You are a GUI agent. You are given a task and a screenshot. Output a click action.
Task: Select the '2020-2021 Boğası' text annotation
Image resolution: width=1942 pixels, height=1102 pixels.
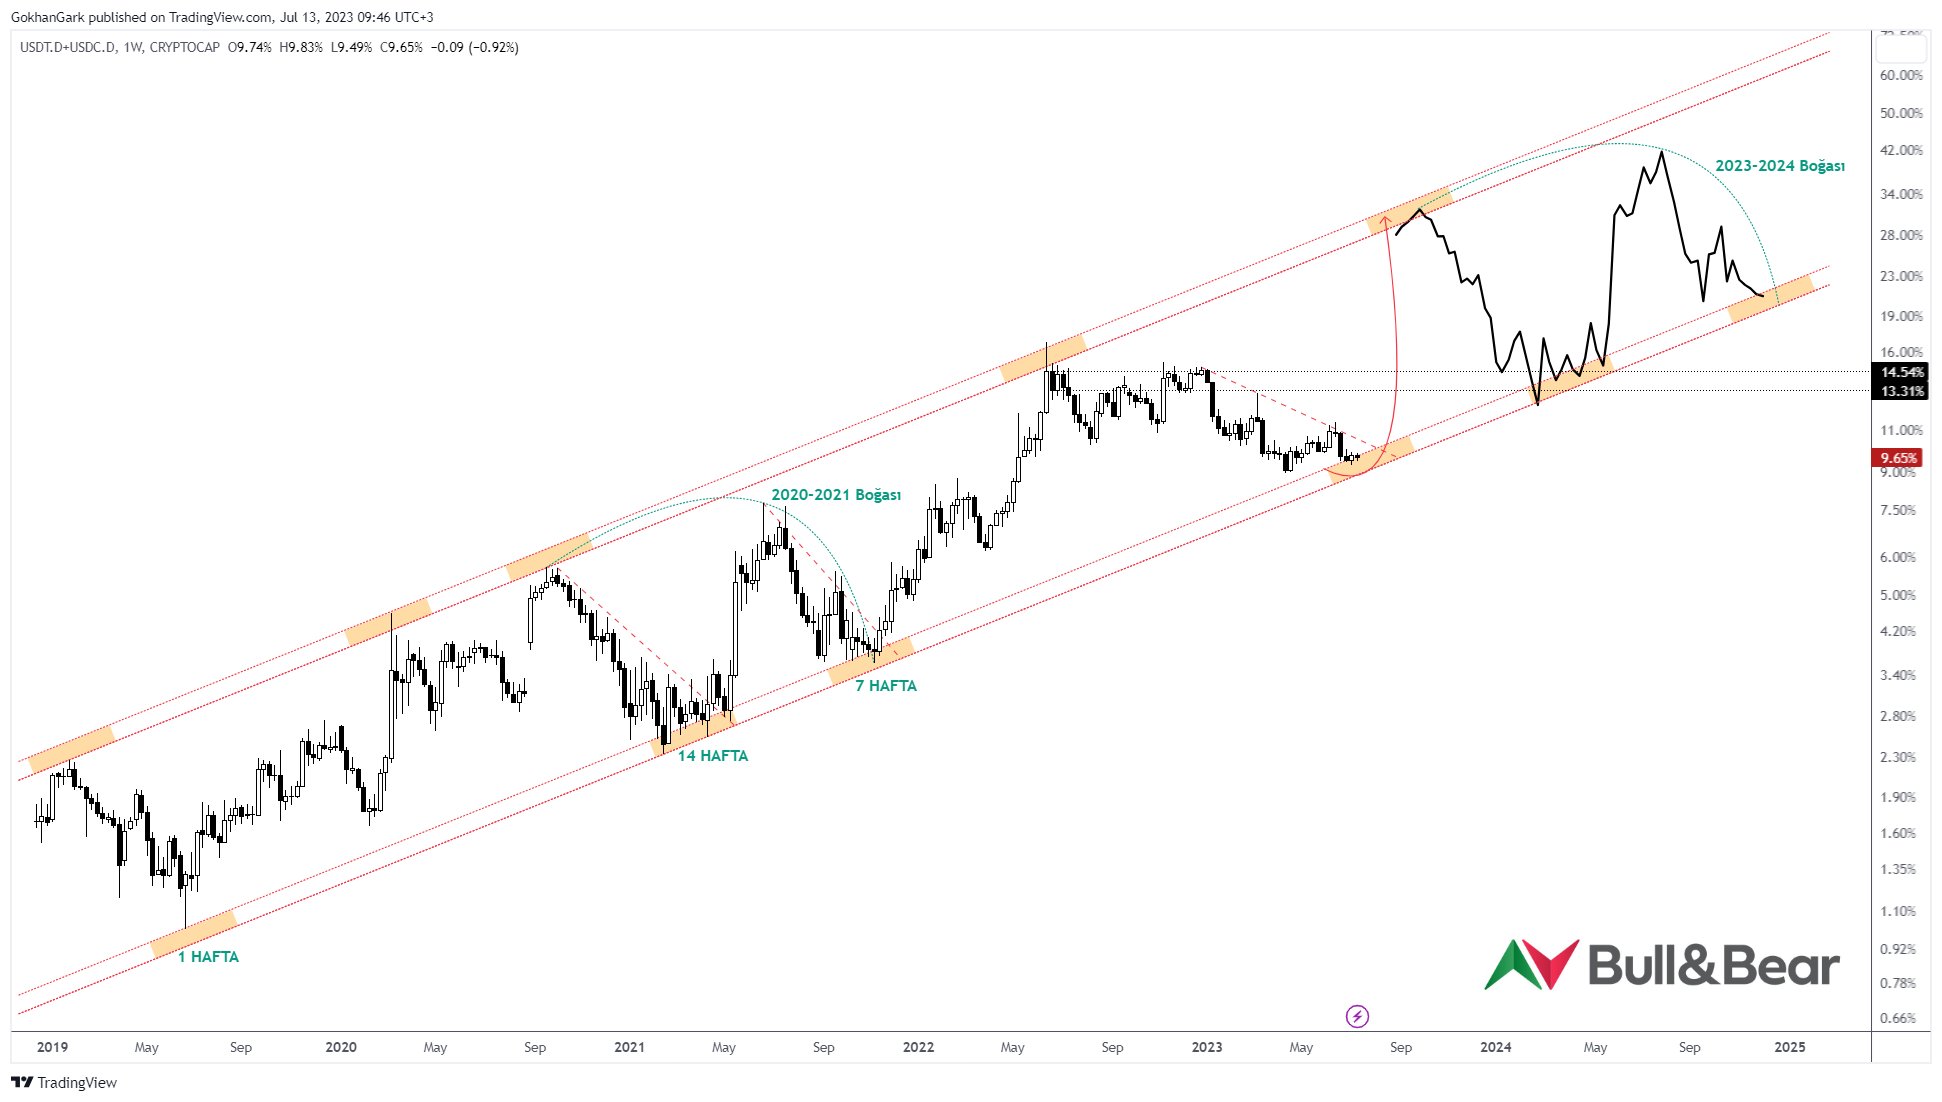coord(835,495)
